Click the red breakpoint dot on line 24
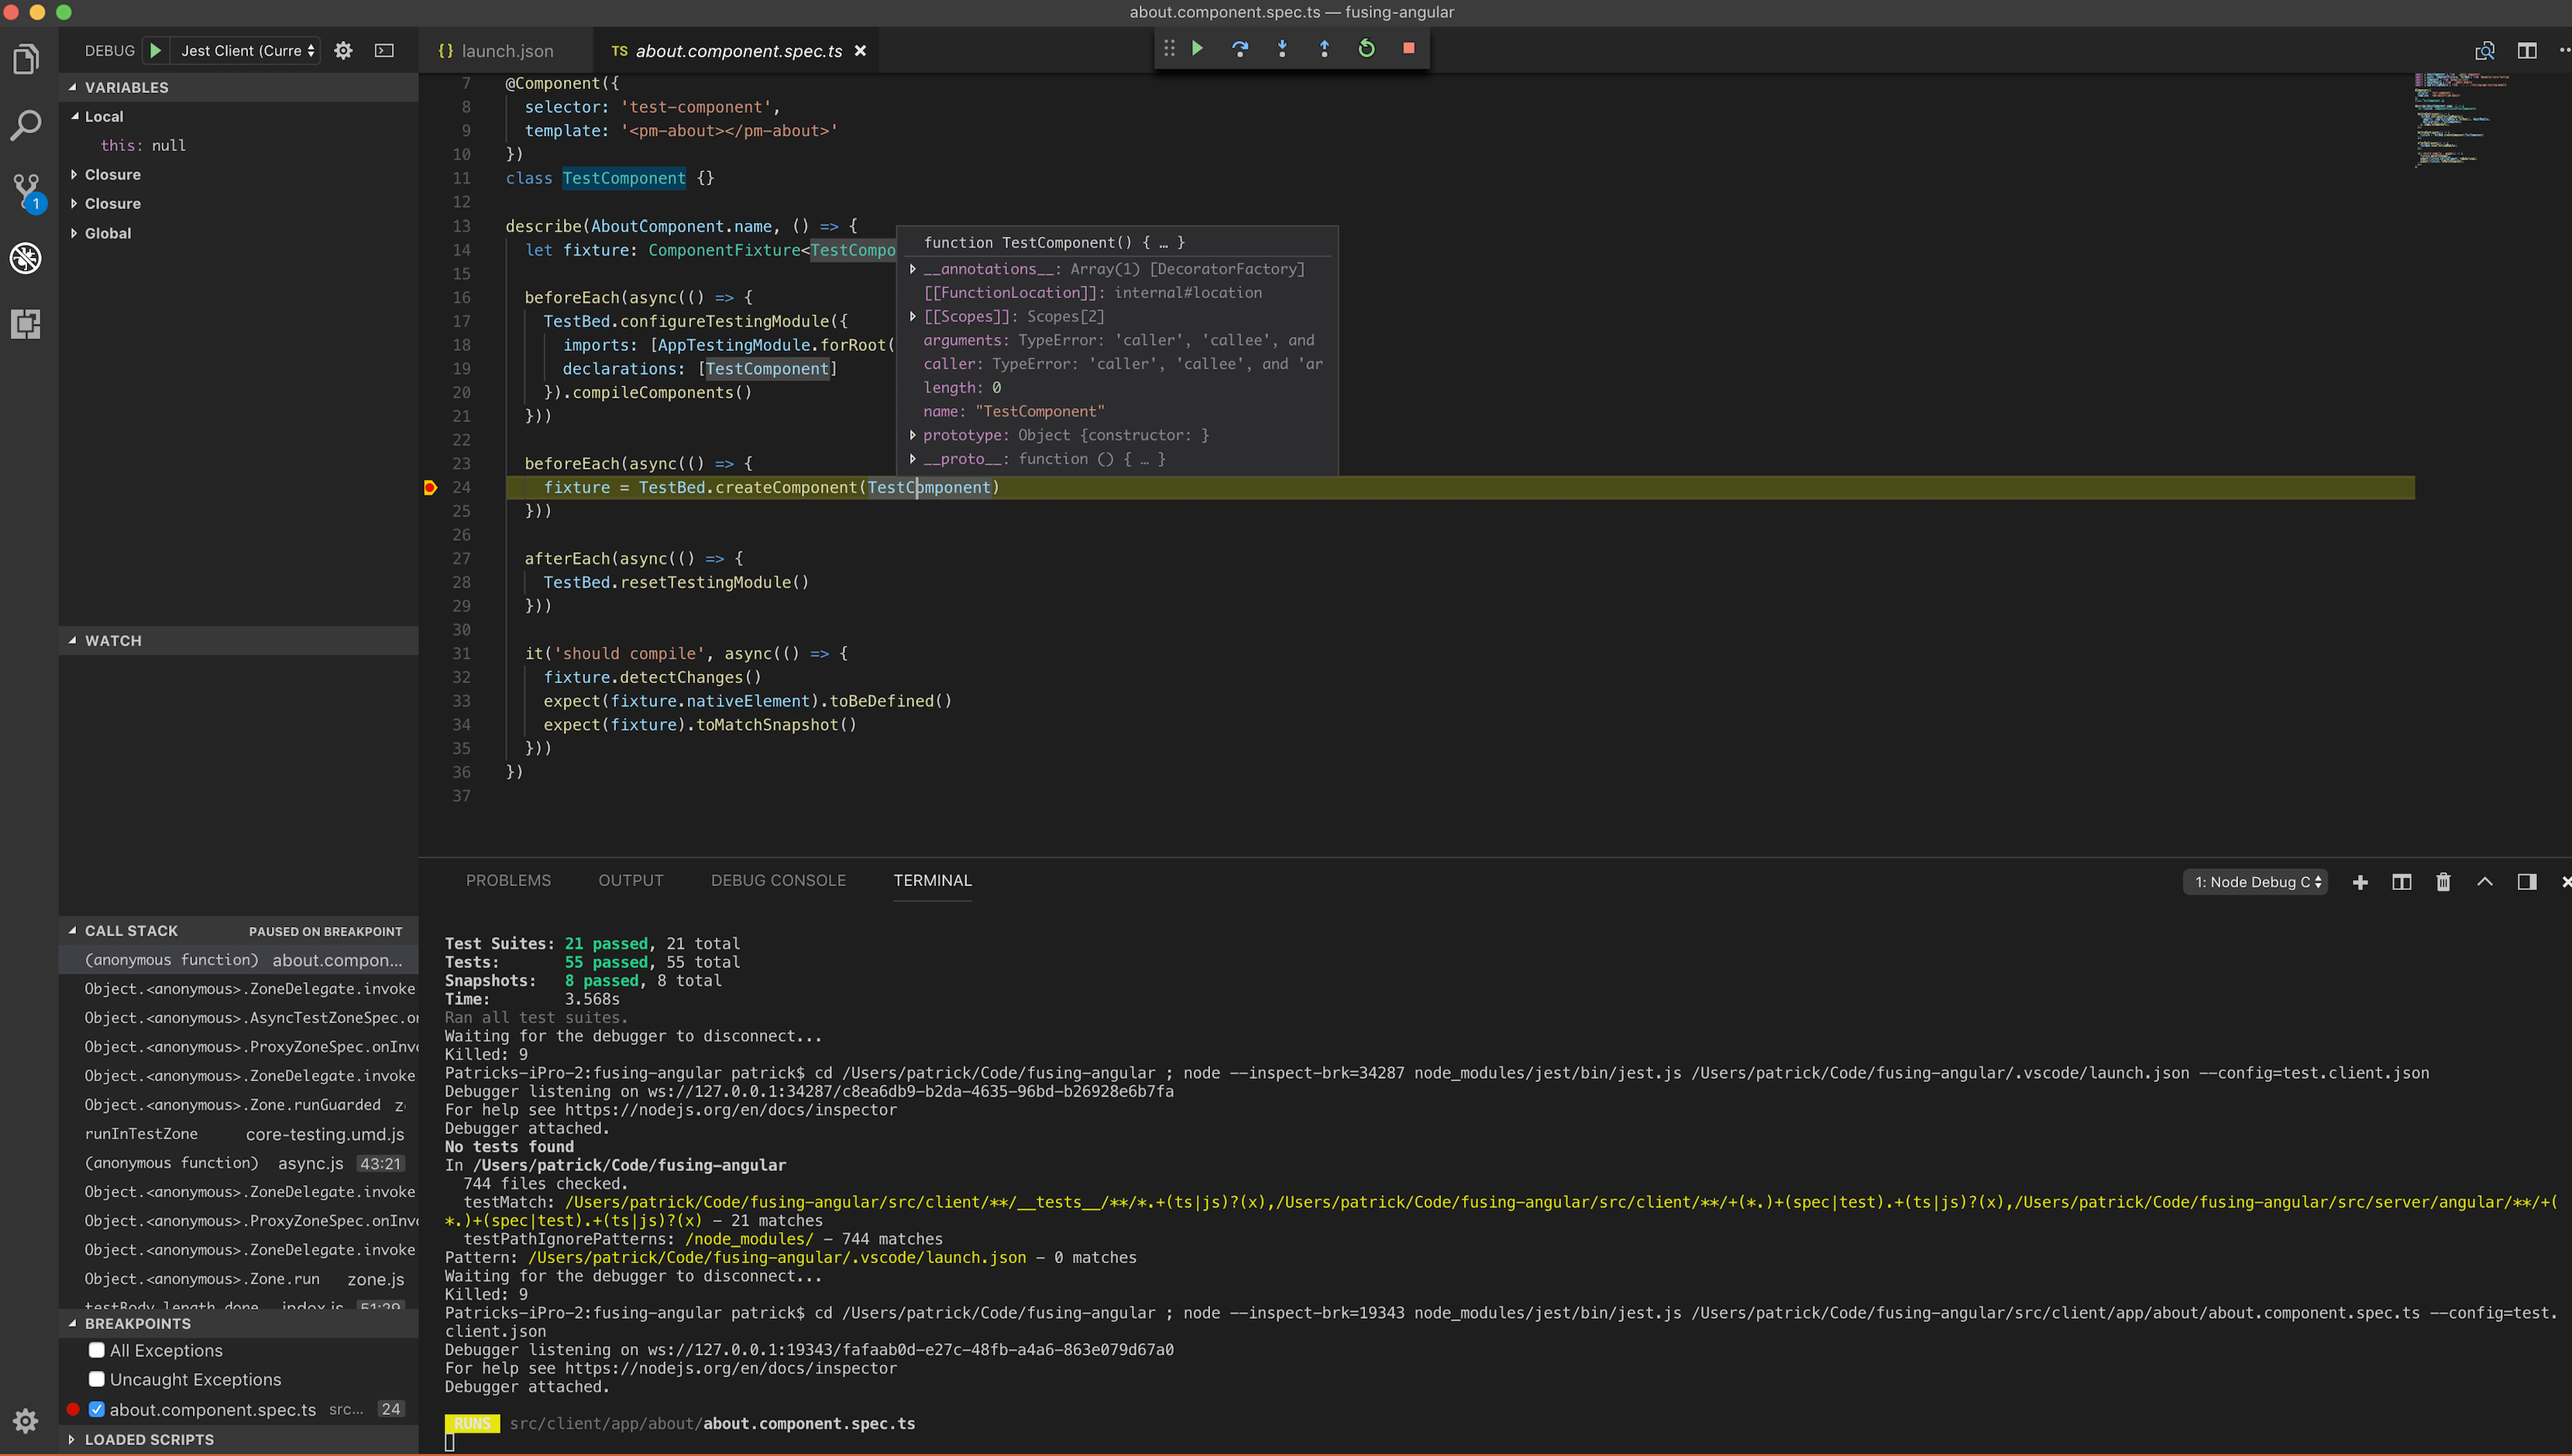2572x1456 pixels. 430,487
